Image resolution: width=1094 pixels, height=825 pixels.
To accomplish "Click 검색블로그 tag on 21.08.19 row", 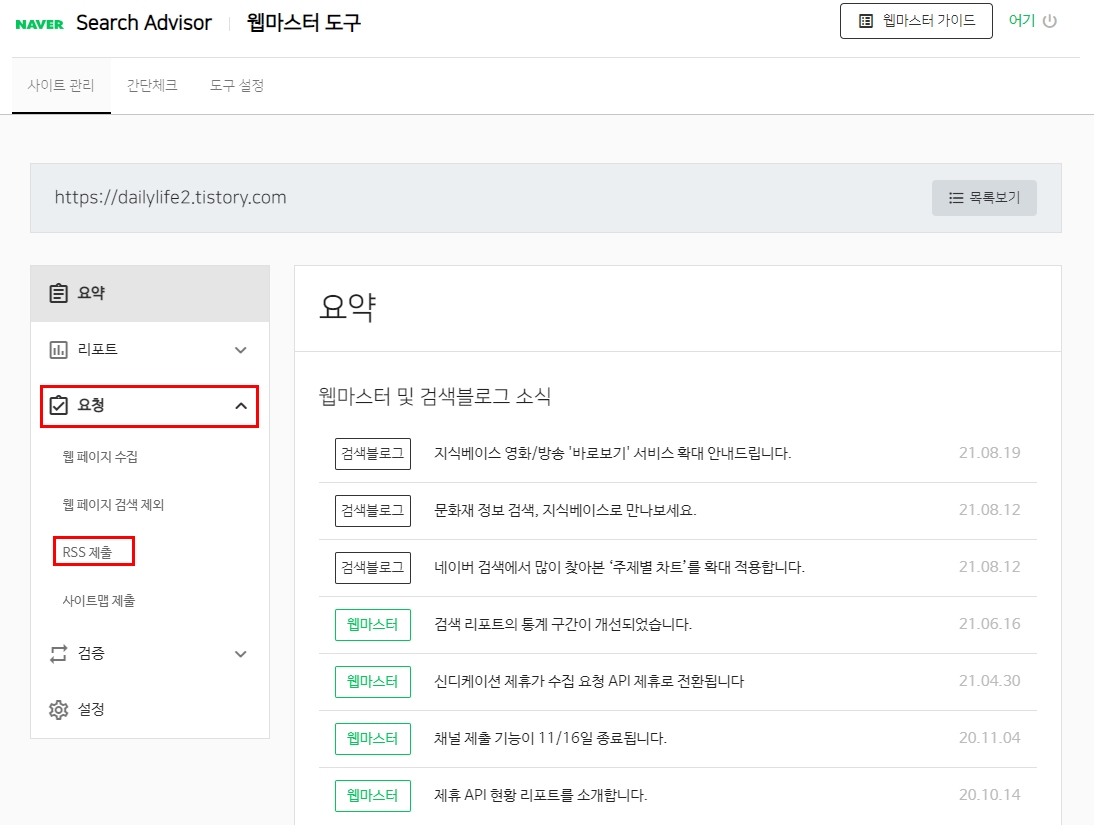I will click(x=373, y=454).
